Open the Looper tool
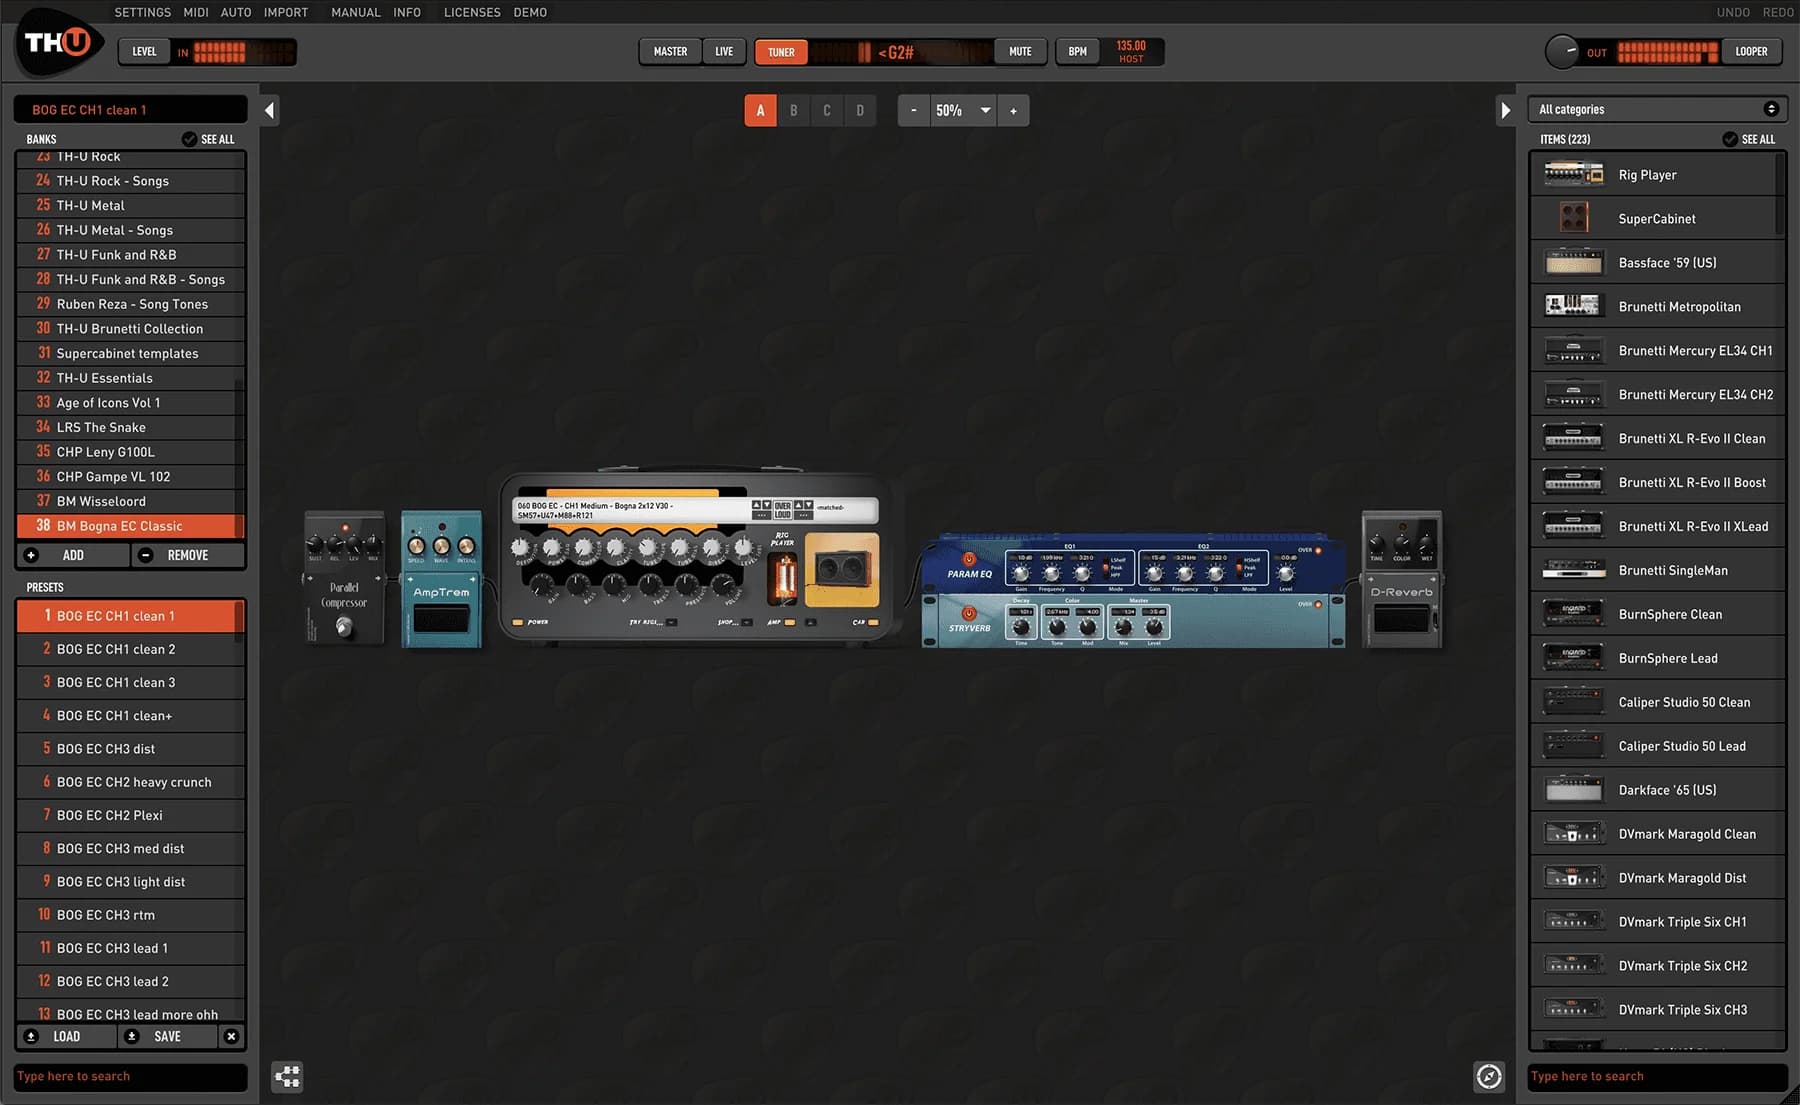Image resolution: width=1800 pixels, height=1105 pixels. (1751, 51)
